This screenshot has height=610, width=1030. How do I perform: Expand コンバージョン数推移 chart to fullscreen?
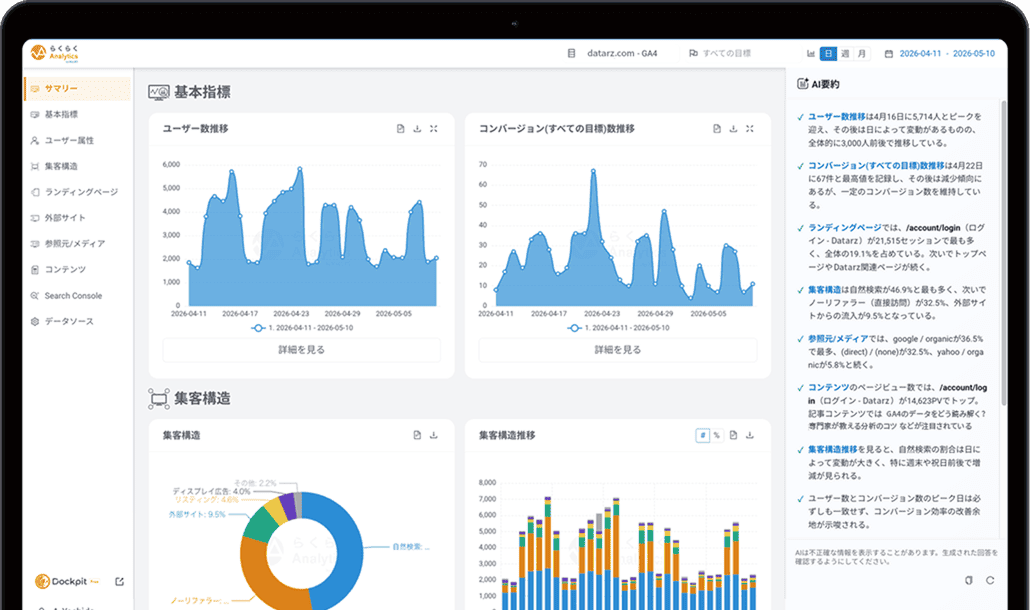pyautogui.click(x=750, y=129)
